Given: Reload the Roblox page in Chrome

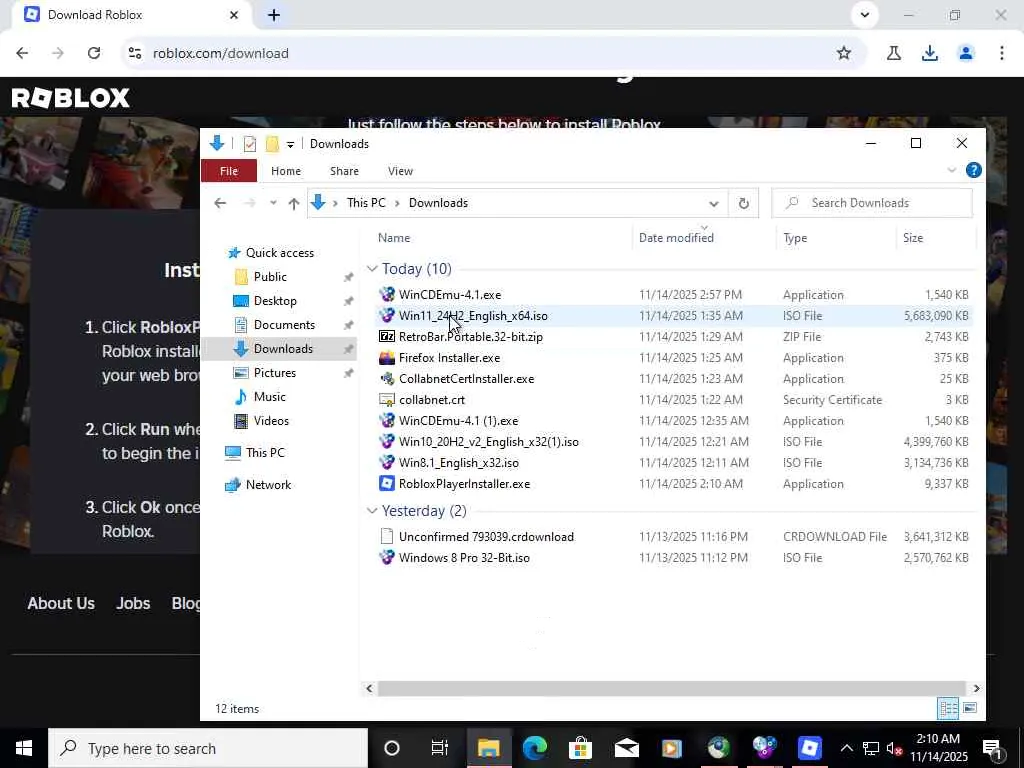Looking at the screenshot, I should [x=94, y=53].
